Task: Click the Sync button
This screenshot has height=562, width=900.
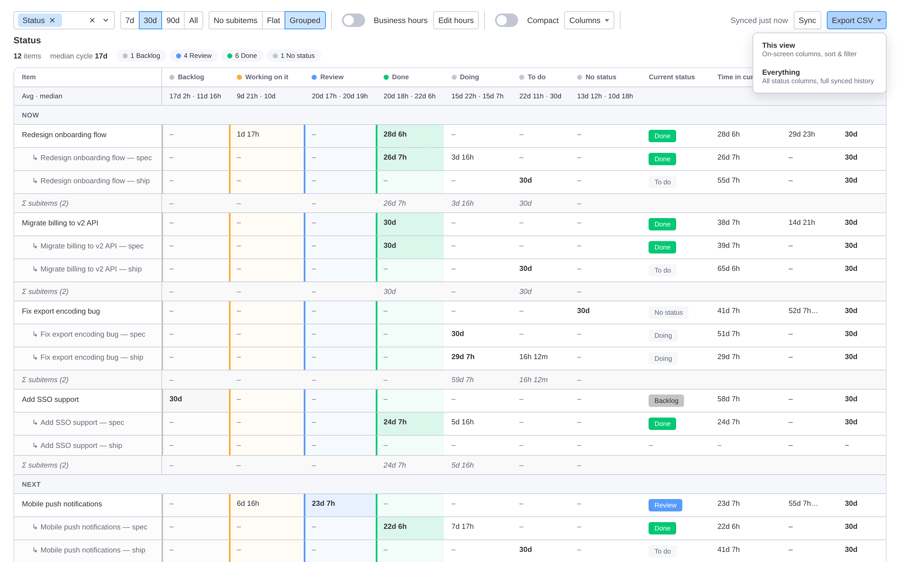Action: (x=807, y=20)
